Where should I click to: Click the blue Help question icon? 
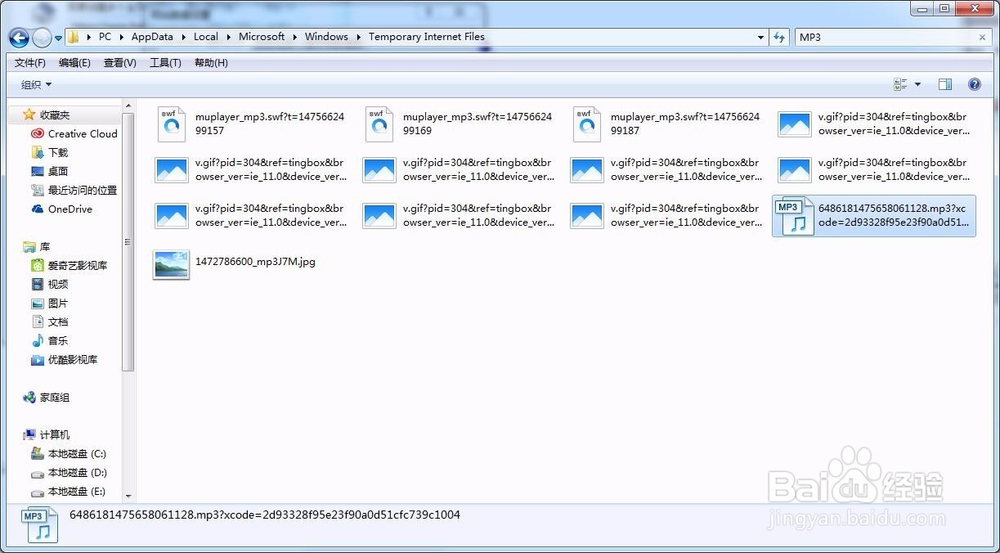click(x=974, y=84)
